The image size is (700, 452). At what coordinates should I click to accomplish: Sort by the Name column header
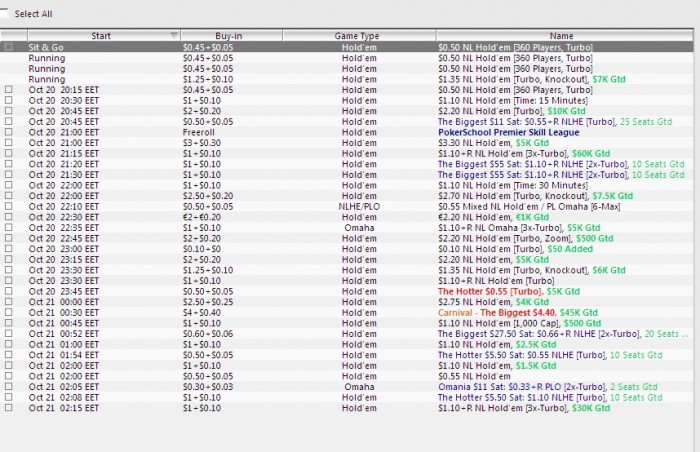[x=564, y=36]
